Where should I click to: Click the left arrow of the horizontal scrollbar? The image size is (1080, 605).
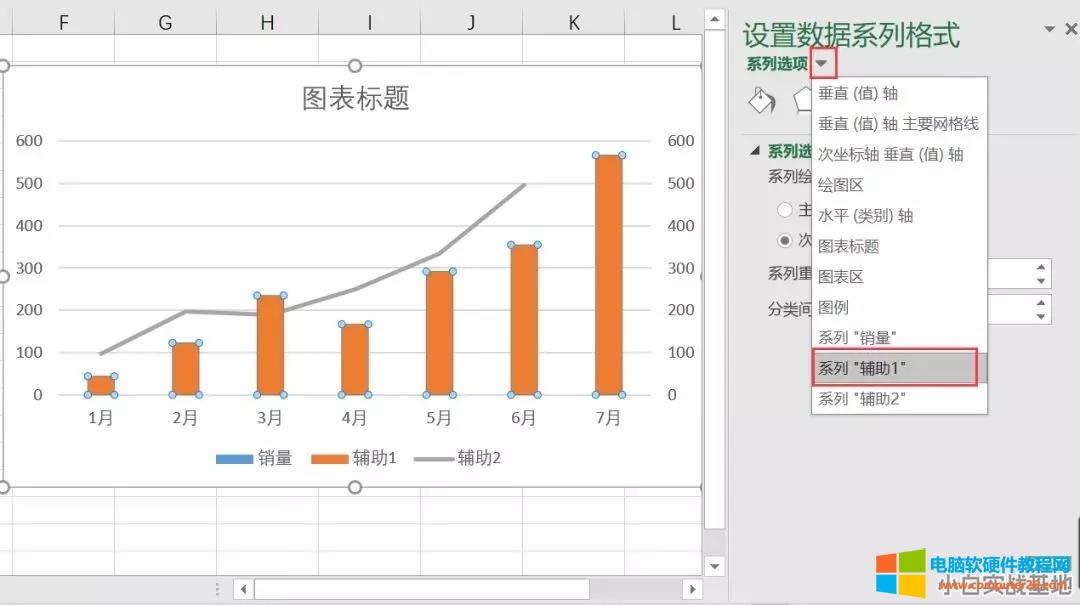[x=243, y=589]
